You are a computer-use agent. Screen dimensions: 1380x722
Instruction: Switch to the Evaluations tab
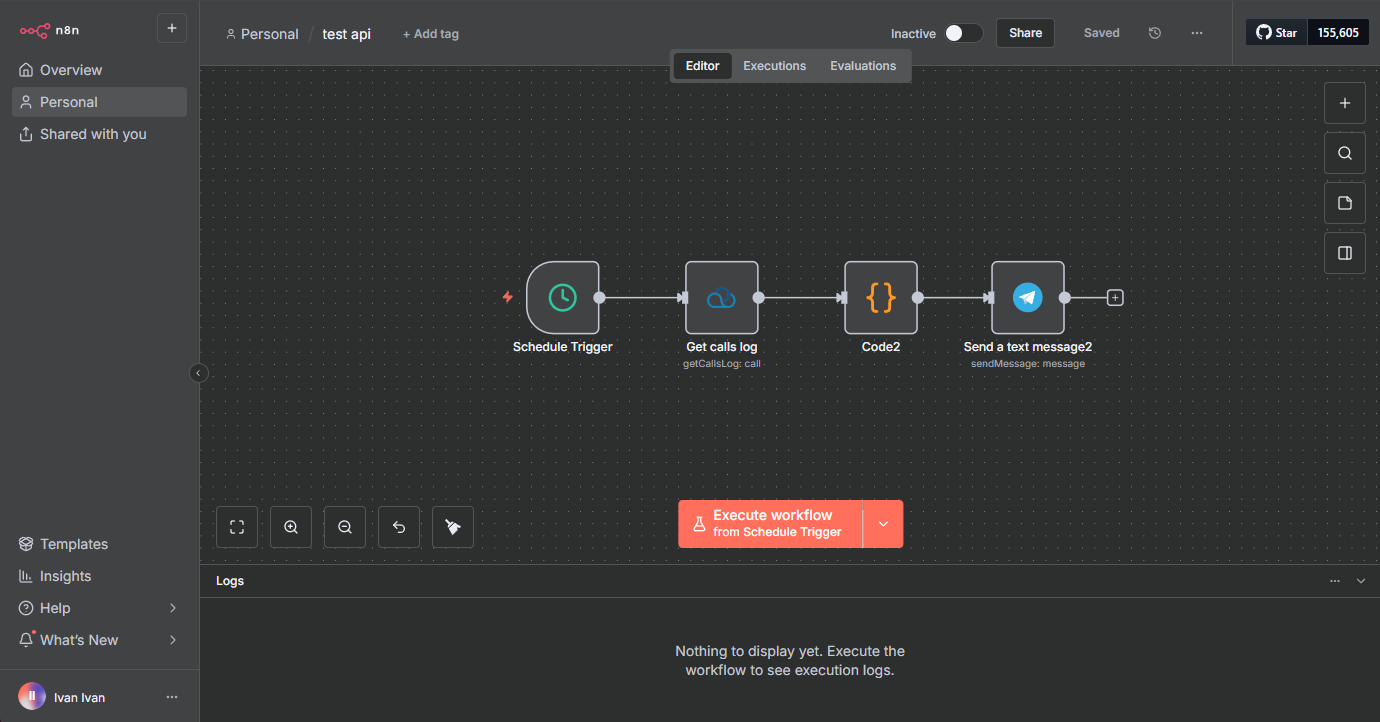point(862,65)
